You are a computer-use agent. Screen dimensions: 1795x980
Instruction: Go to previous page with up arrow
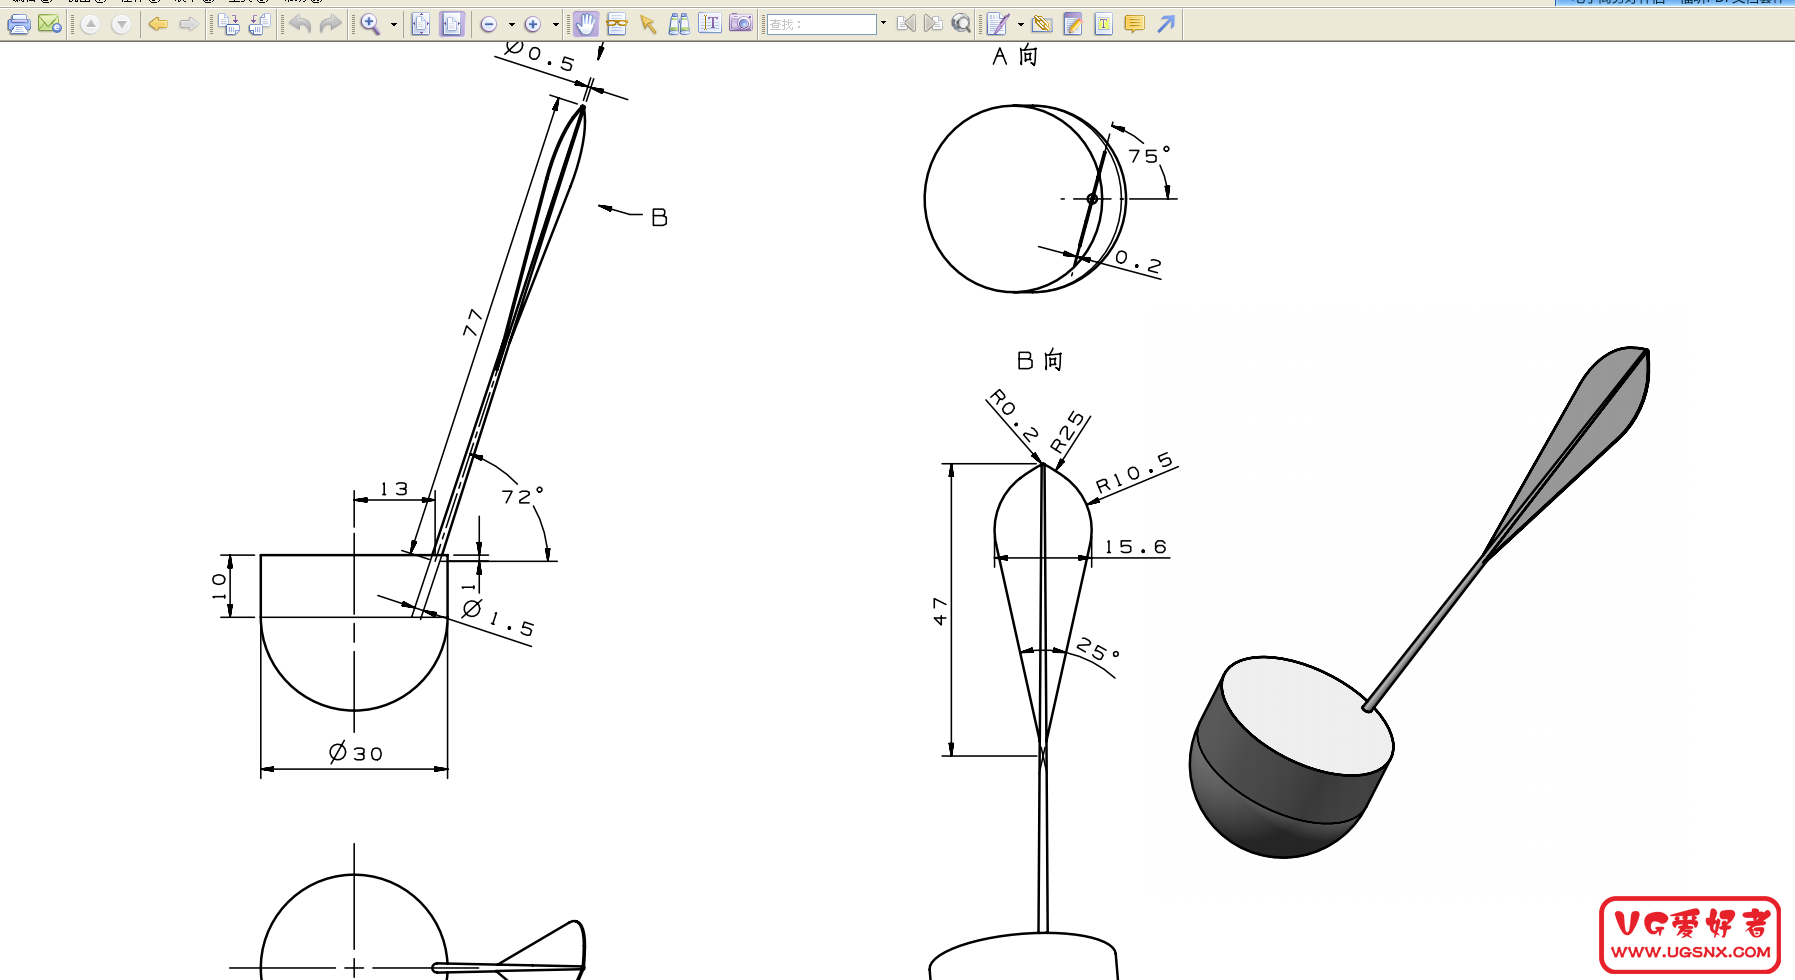coord(90,24)
